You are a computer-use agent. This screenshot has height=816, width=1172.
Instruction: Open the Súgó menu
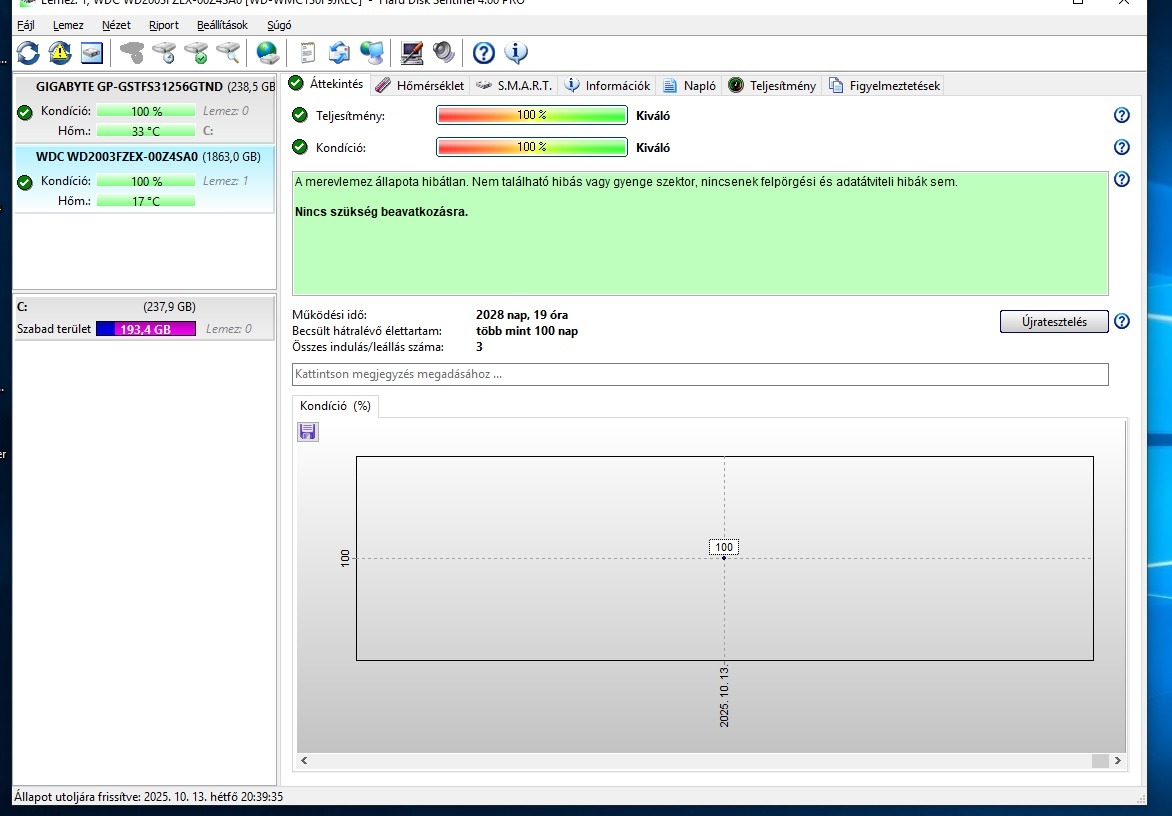(x=279, y=25)
